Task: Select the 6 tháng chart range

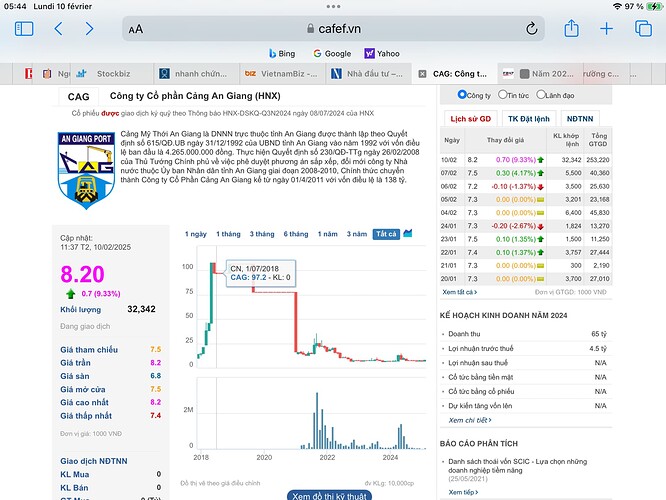Action: pos(296,234)
